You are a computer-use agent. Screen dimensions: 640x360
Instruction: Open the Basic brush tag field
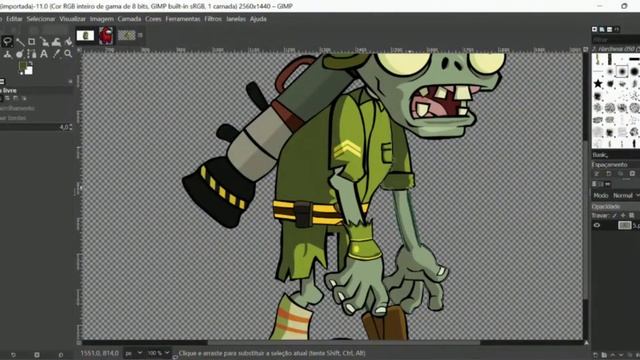tap(616, 155)
